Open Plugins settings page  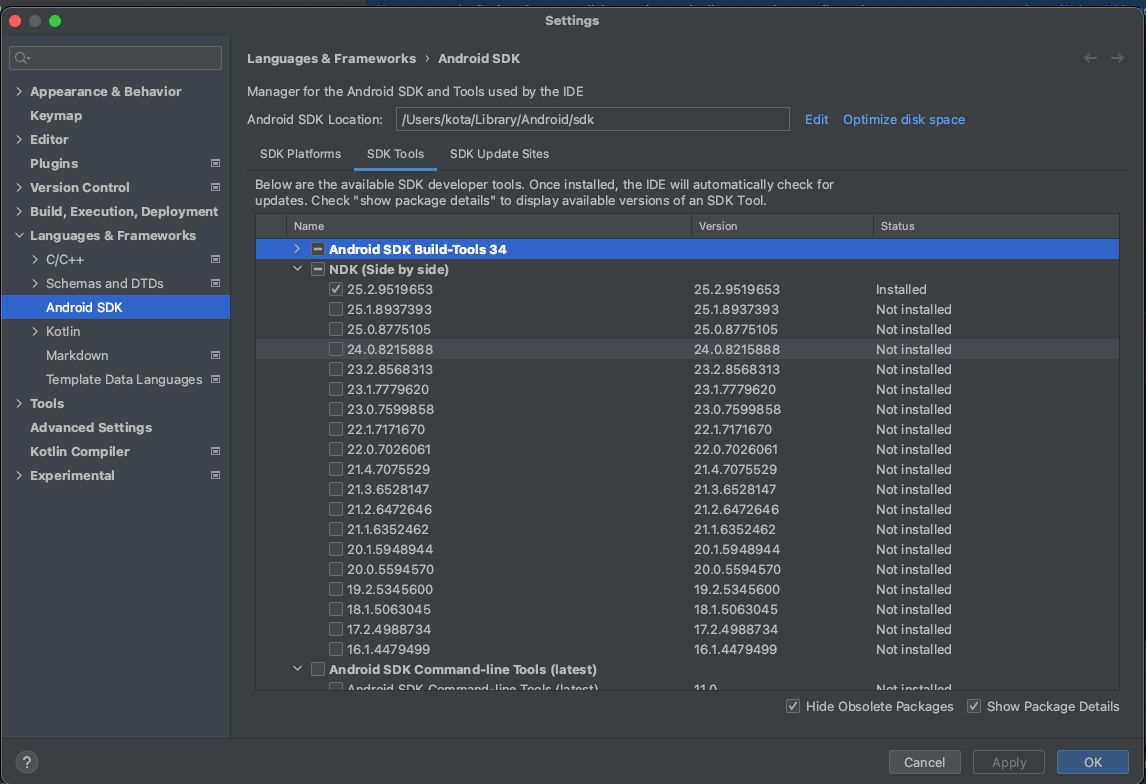click(54, 163)
